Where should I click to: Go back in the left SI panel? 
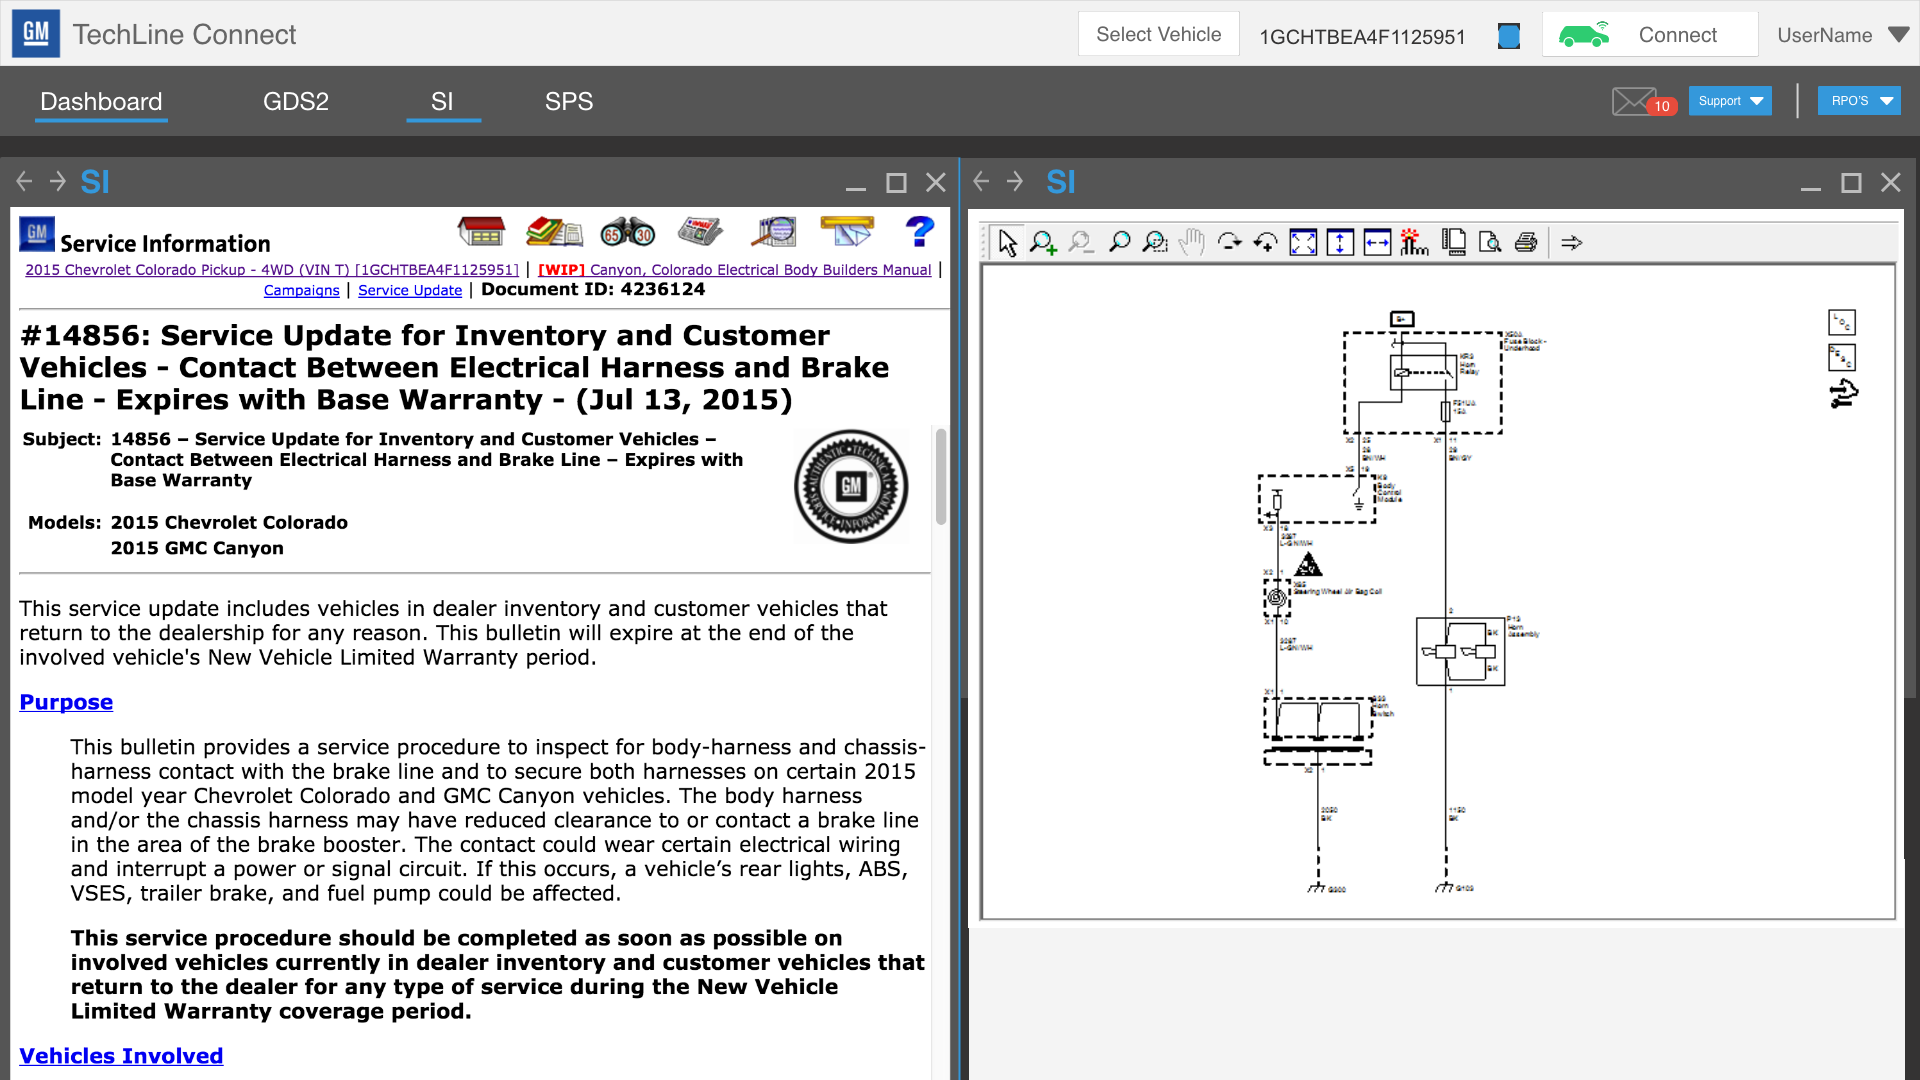[25, 182]
